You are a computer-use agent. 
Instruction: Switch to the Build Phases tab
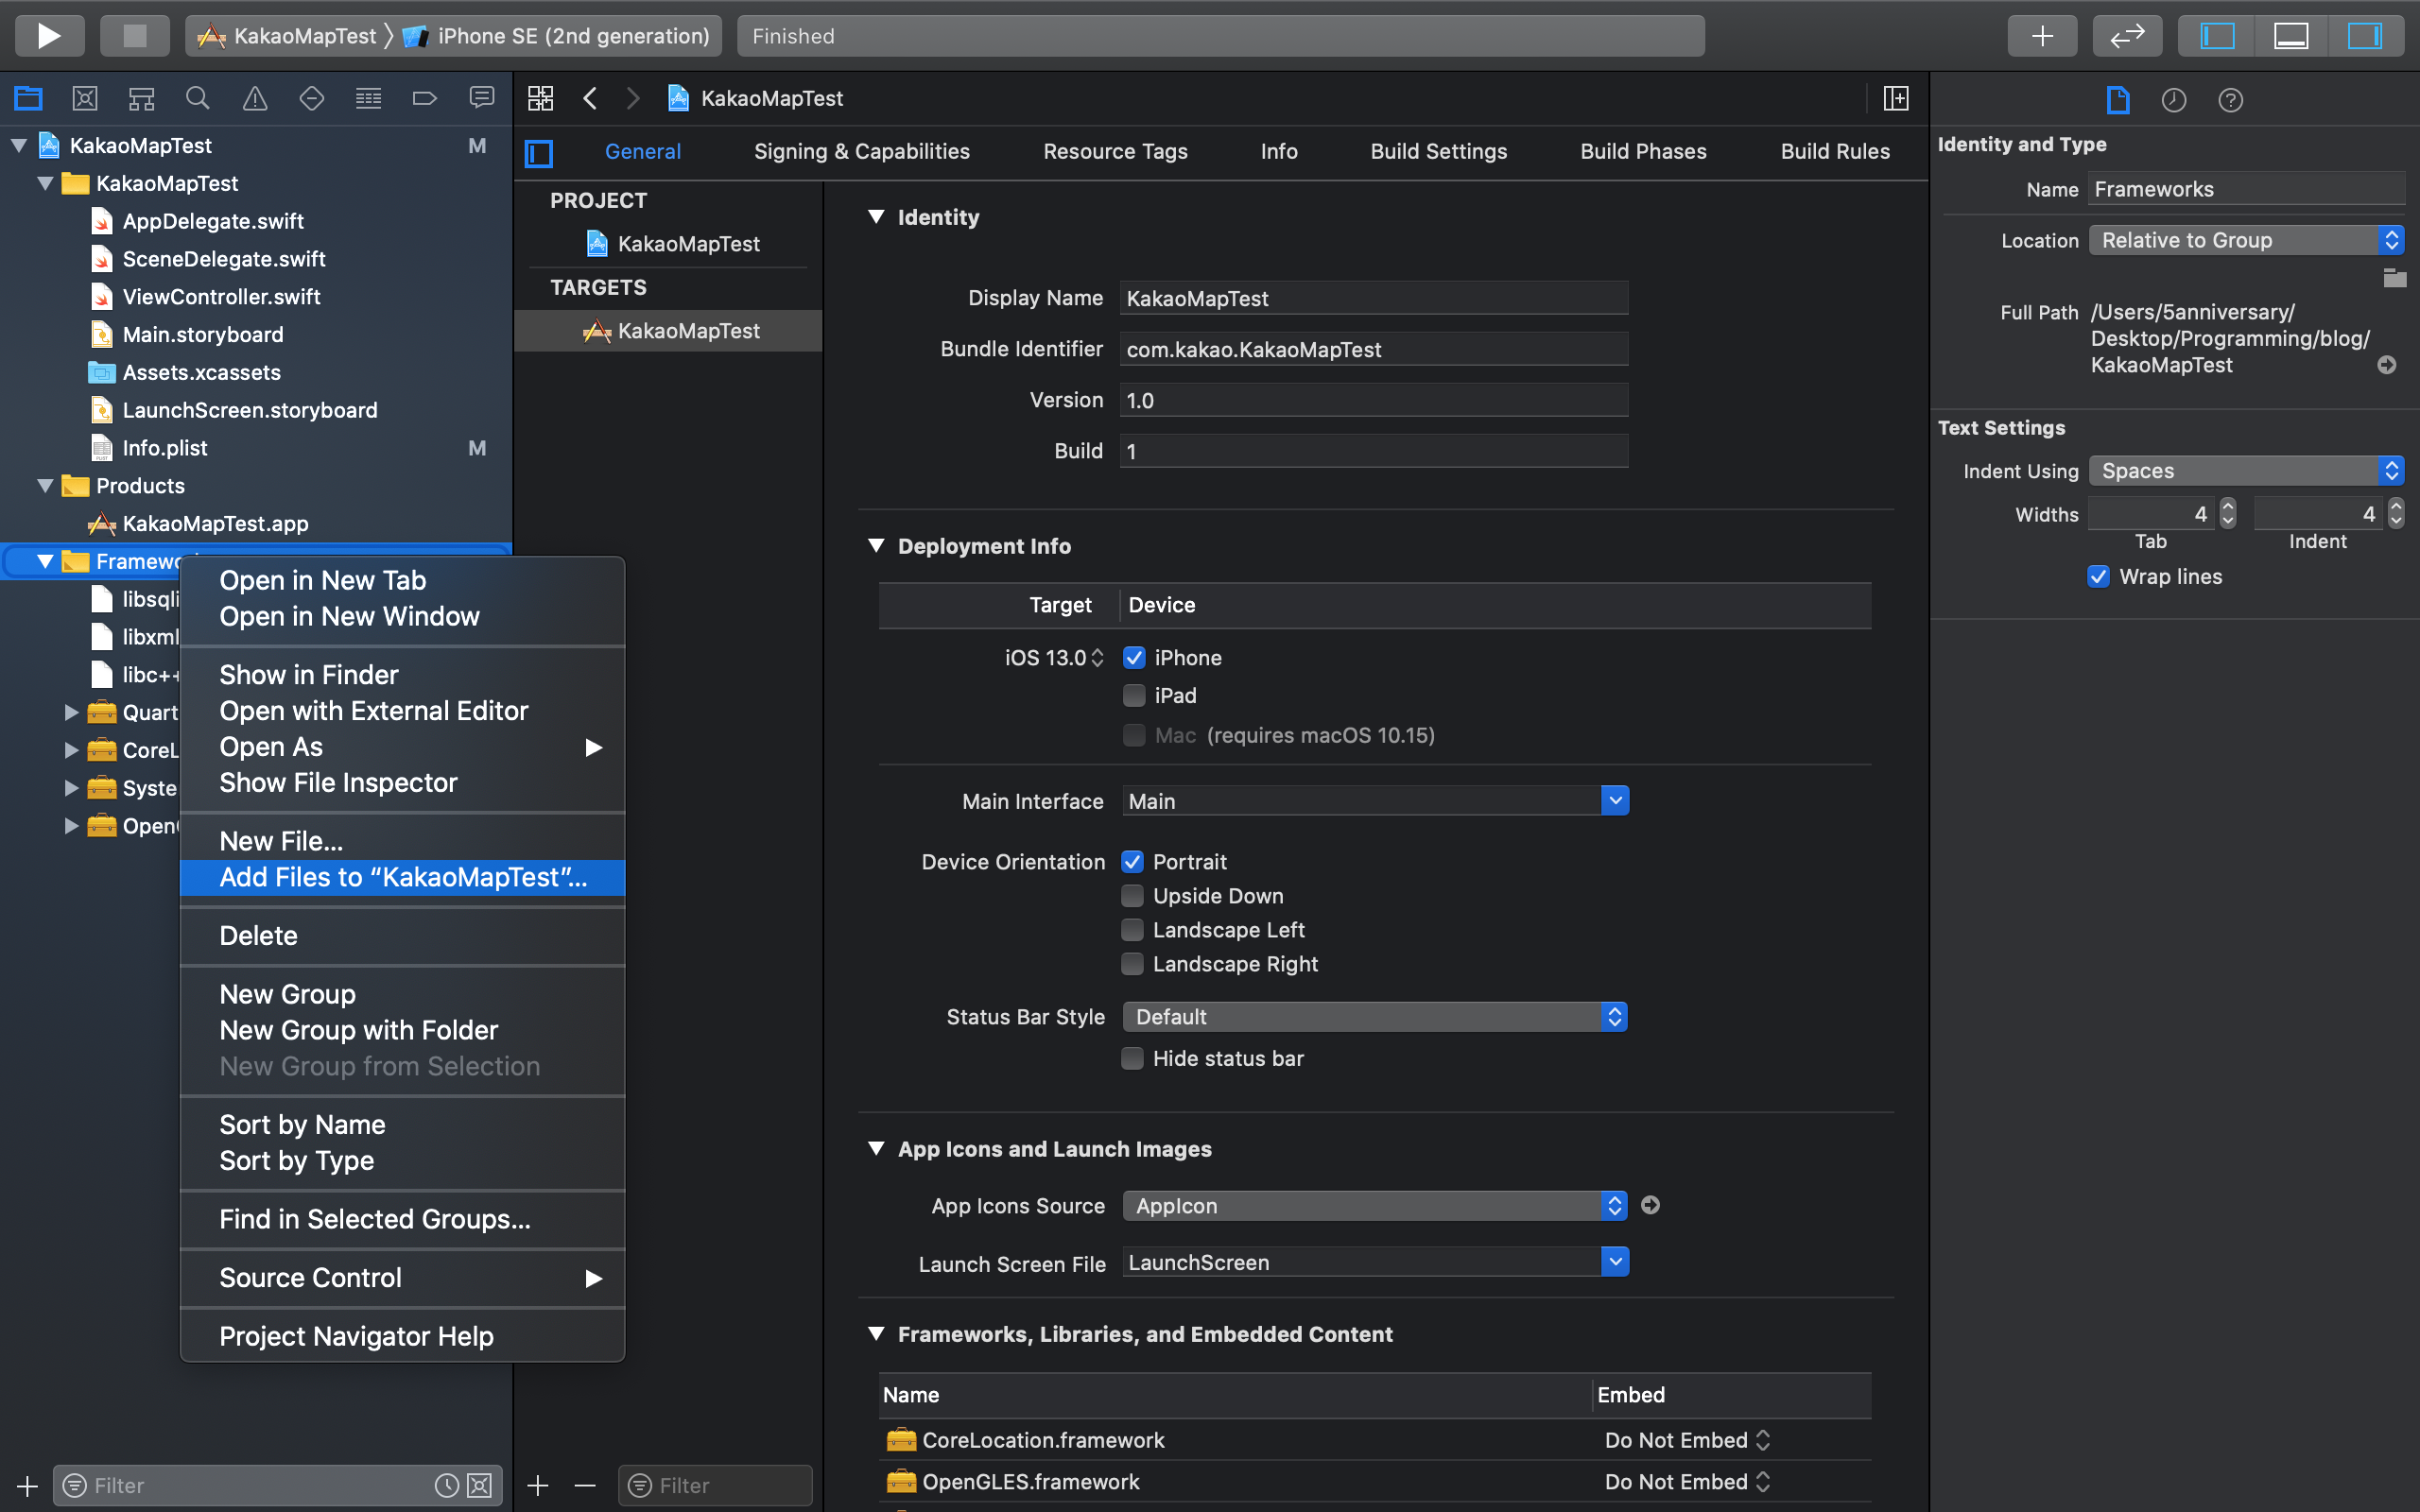(x=1643, y=151)
